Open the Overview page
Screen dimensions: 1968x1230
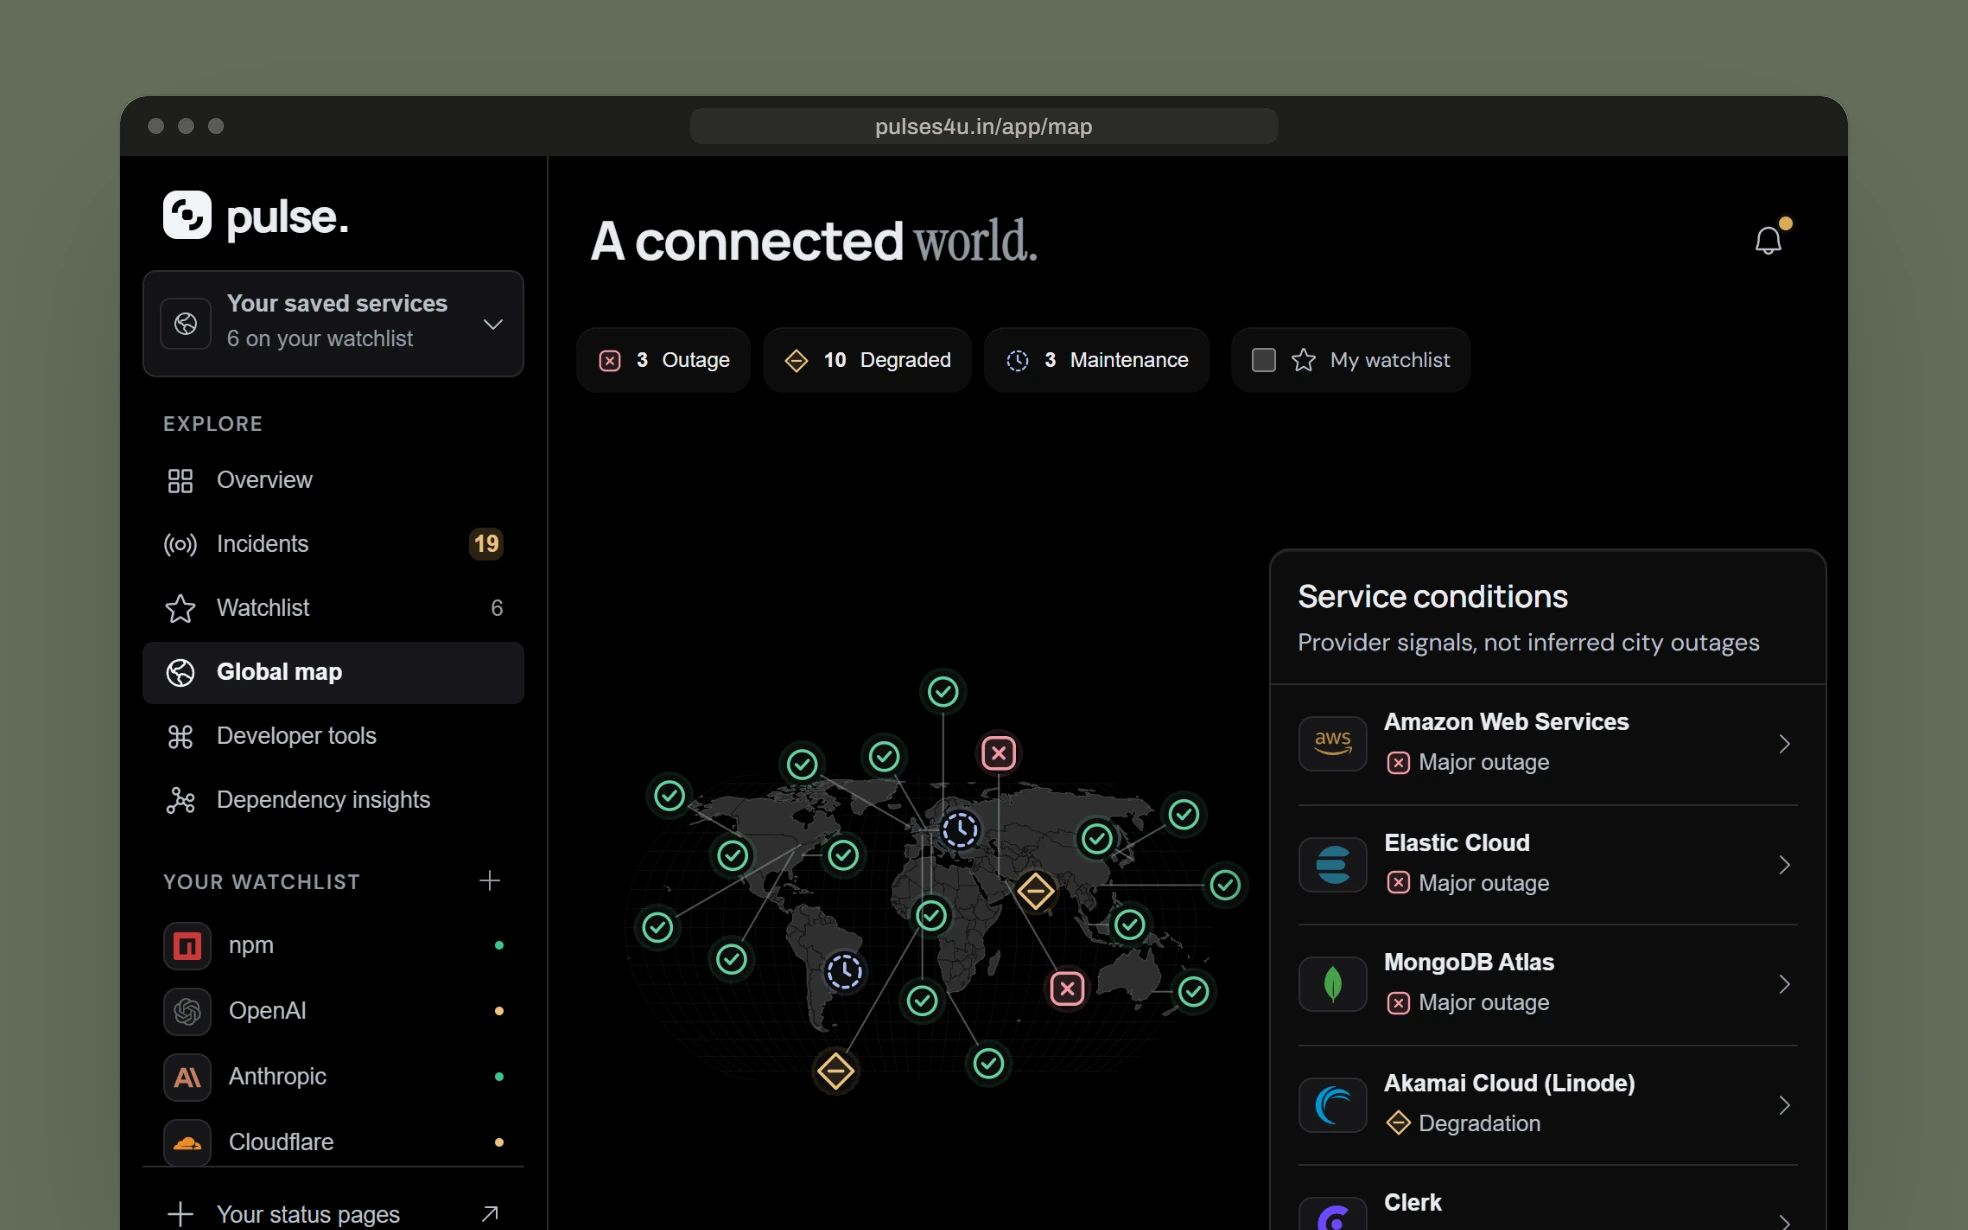(x=333, y=480)
